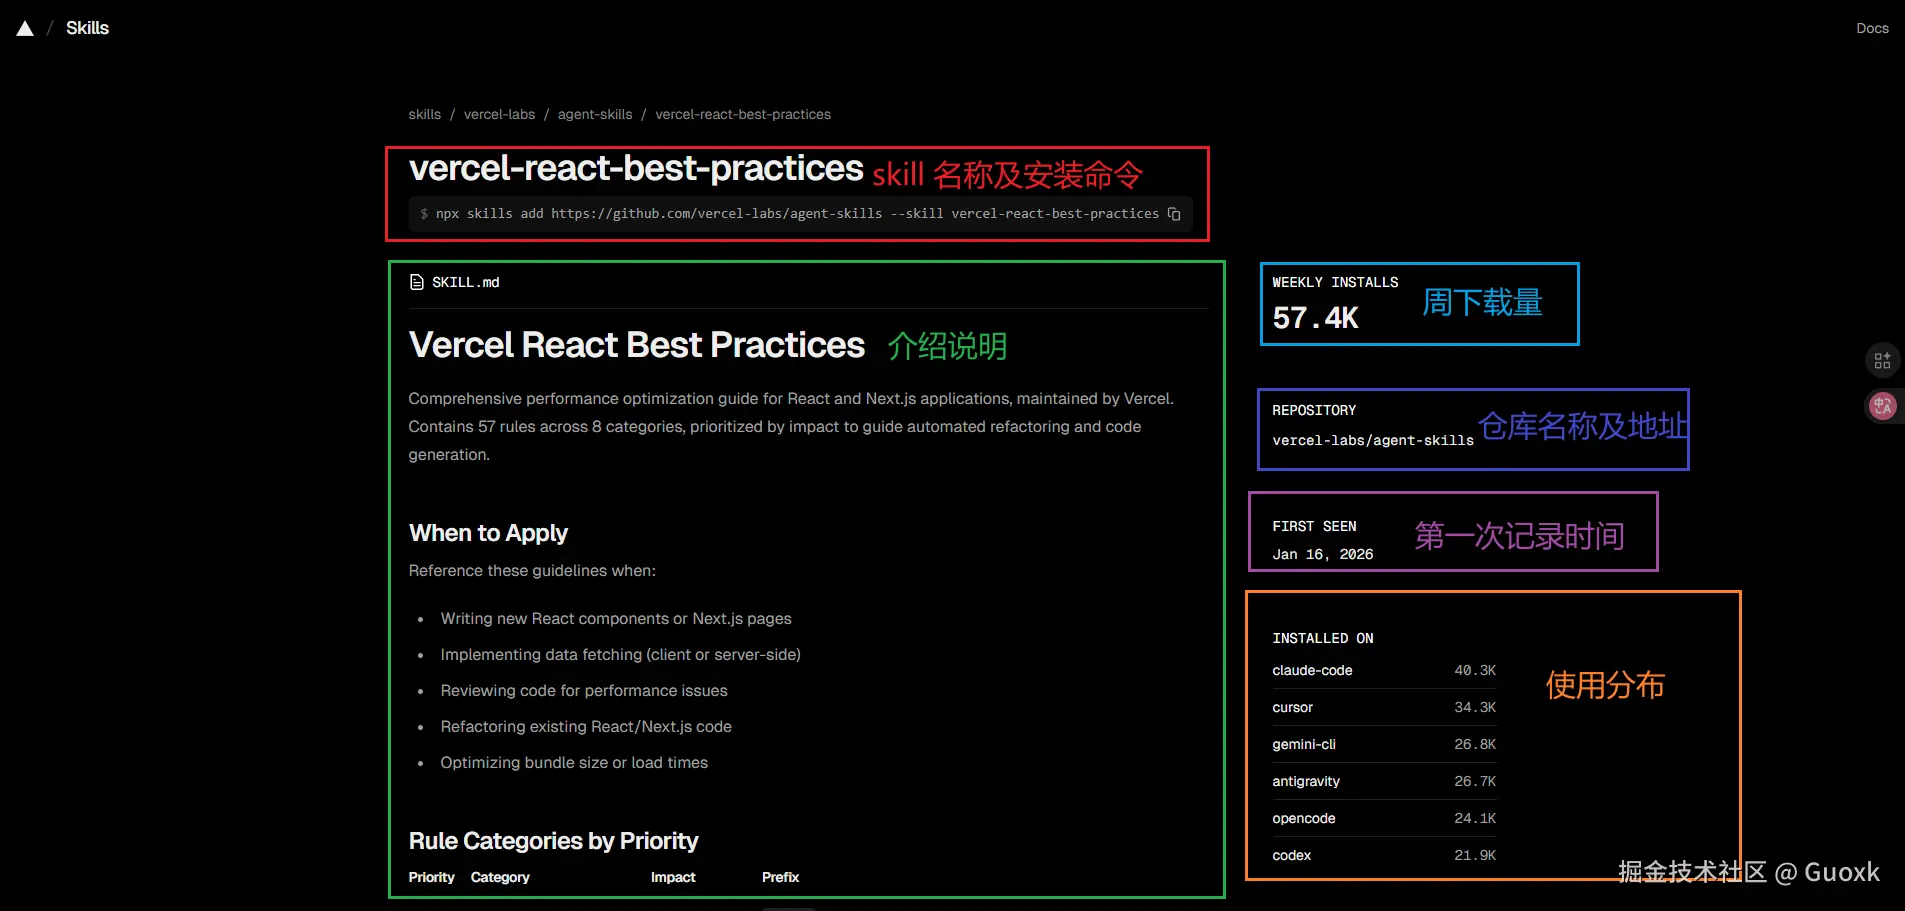Click the Category column header
1905x911 pixels.
click(500, 877)
